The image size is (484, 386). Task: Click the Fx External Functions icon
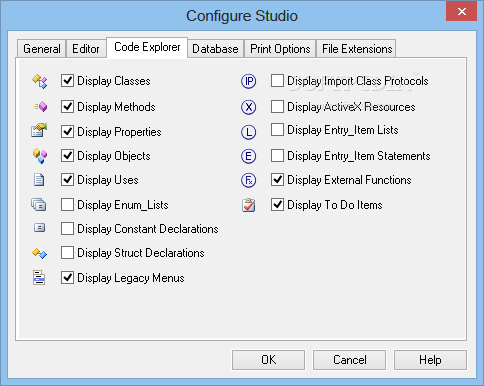[249, 180]
